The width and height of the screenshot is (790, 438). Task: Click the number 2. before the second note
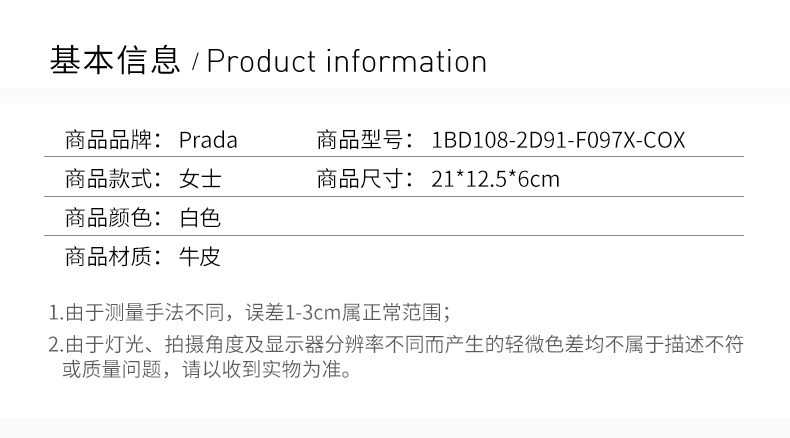[55, 345]
